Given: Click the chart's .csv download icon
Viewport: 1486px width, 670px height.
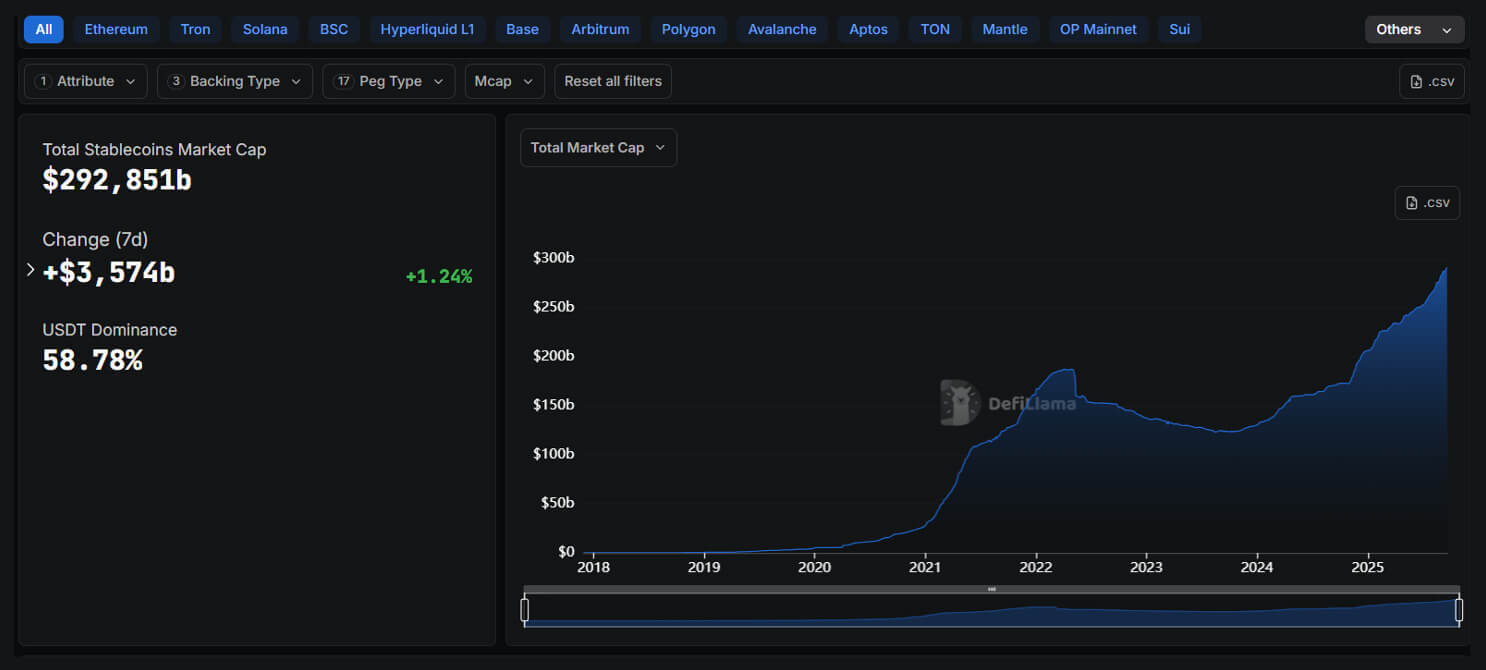Looking at the screenshot, I should pos(1427,202).
